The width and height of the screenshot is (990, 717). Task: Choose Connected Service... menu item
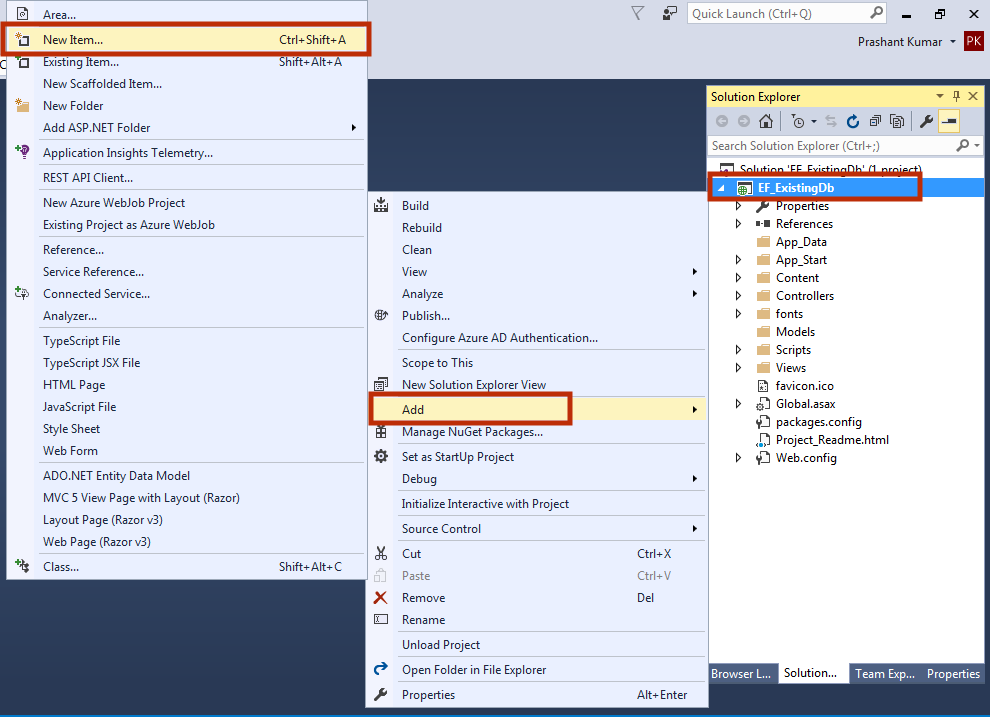point(187,294)
